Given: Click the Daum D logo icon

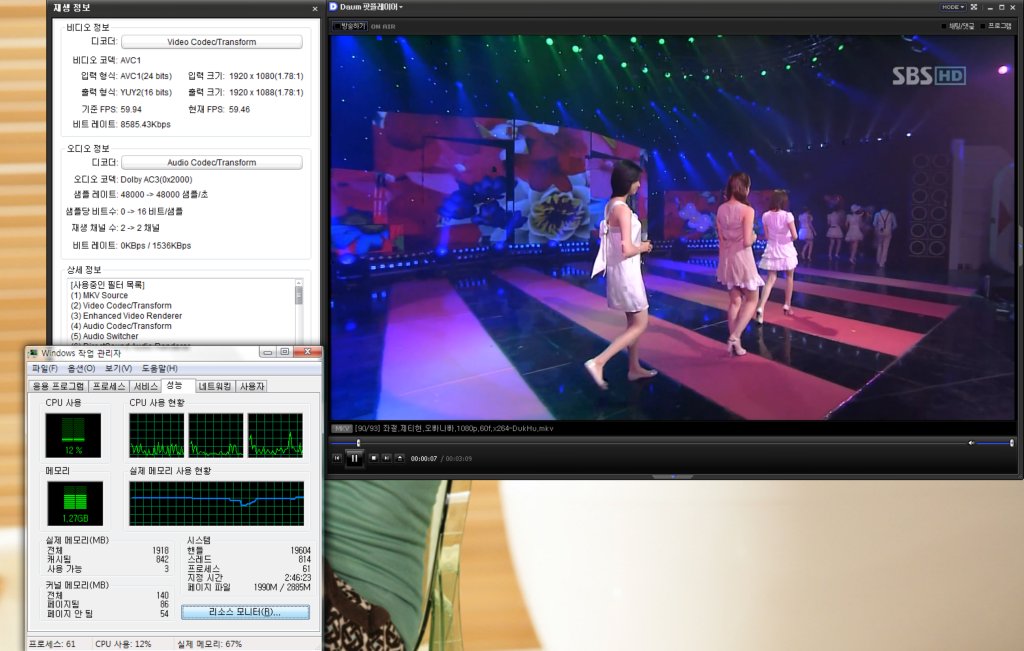Looking at the screenshot, I should (333, 7).
